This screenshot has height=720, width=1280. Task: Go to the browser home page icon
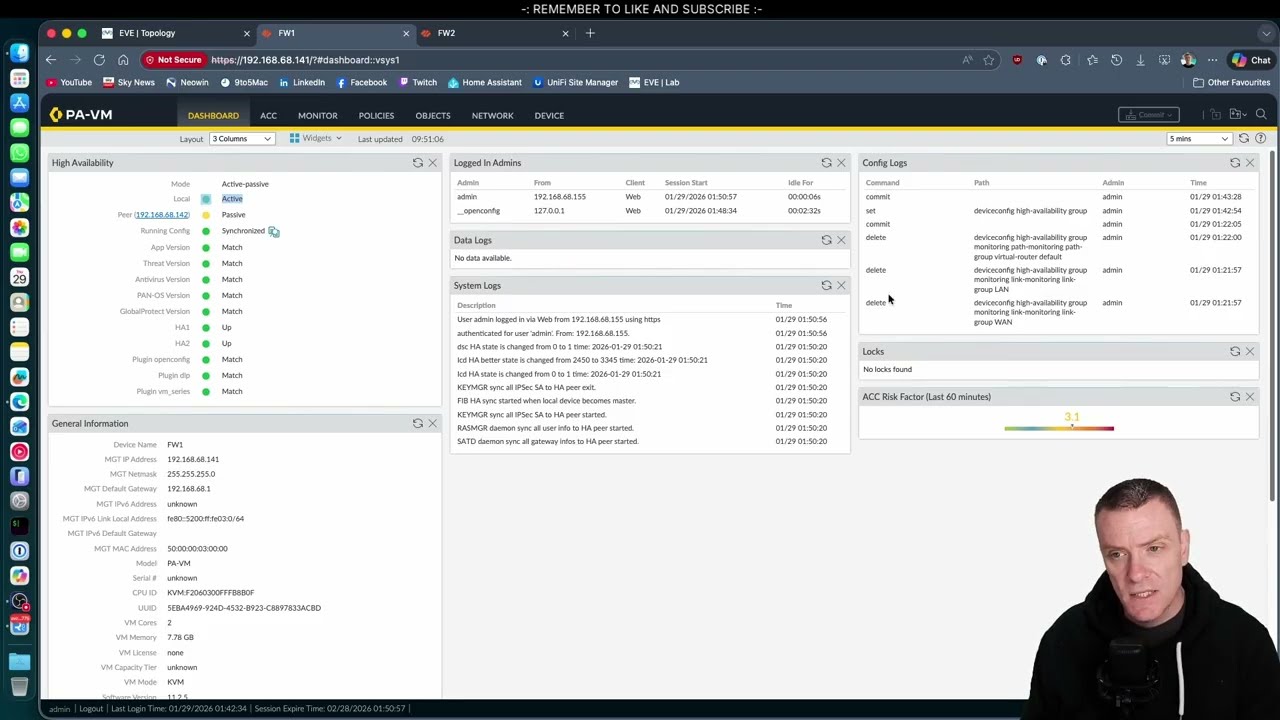click(123, 60)
